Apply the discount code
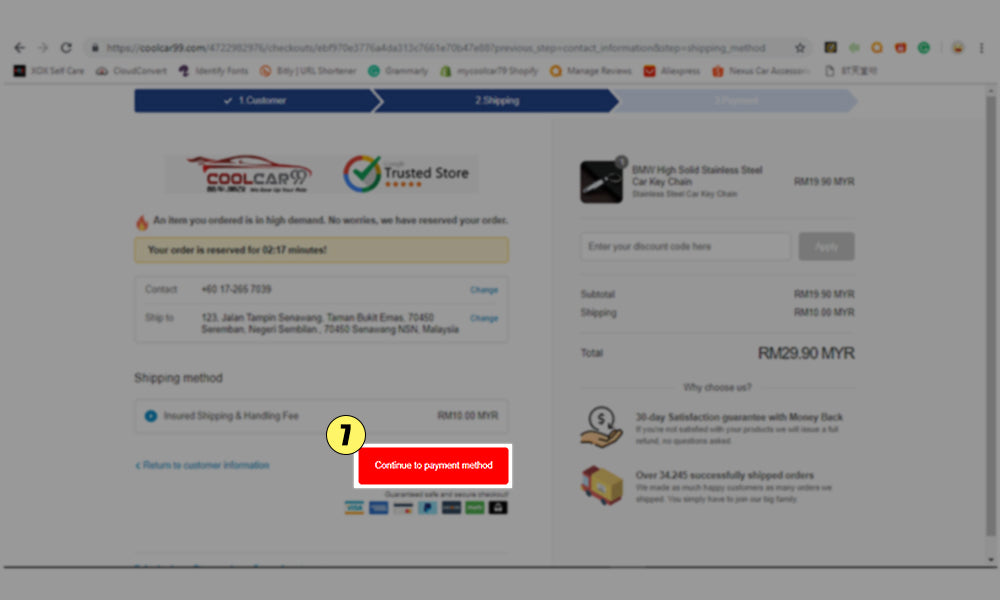The height and width of the screenshot is (600, 1000). coord(827,246)
